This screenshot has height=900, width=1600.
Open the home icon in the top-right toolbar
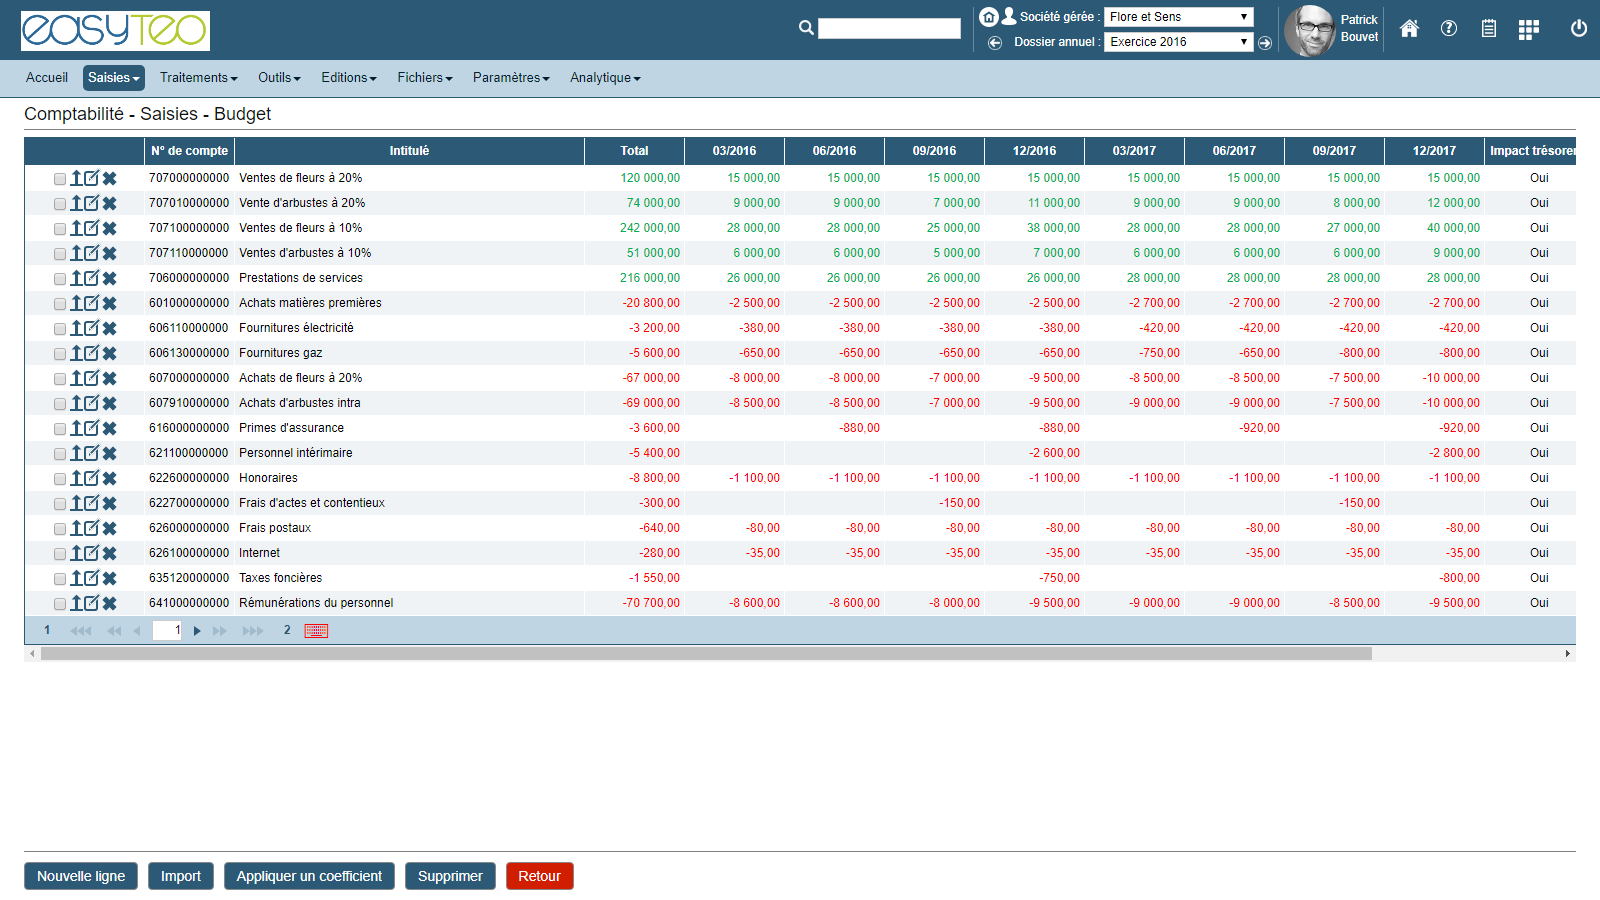[1409, 29]
